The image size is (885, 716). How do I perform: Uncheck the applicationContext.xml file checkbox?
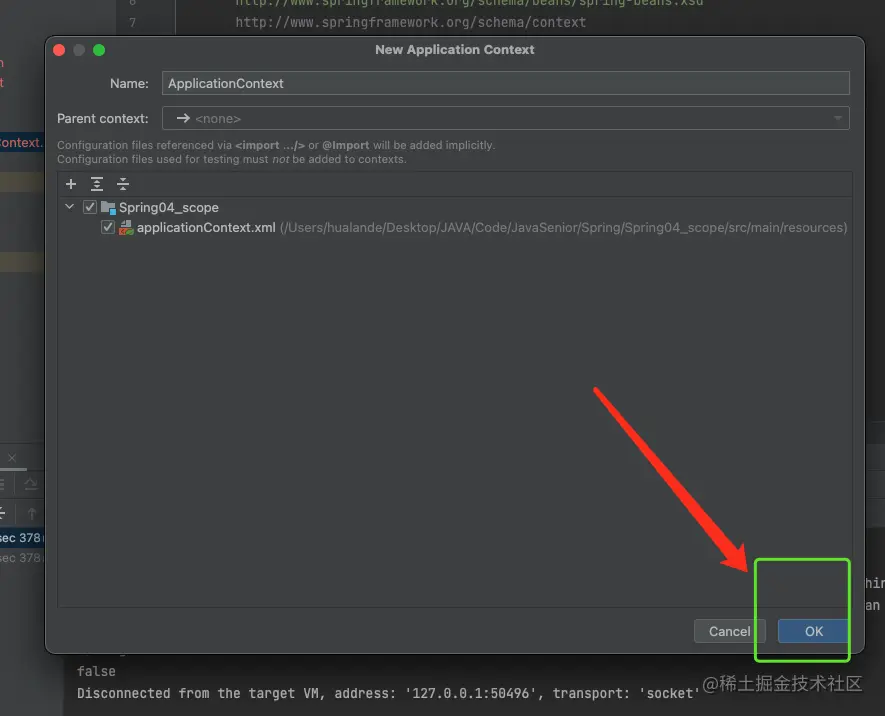point(108,227)
